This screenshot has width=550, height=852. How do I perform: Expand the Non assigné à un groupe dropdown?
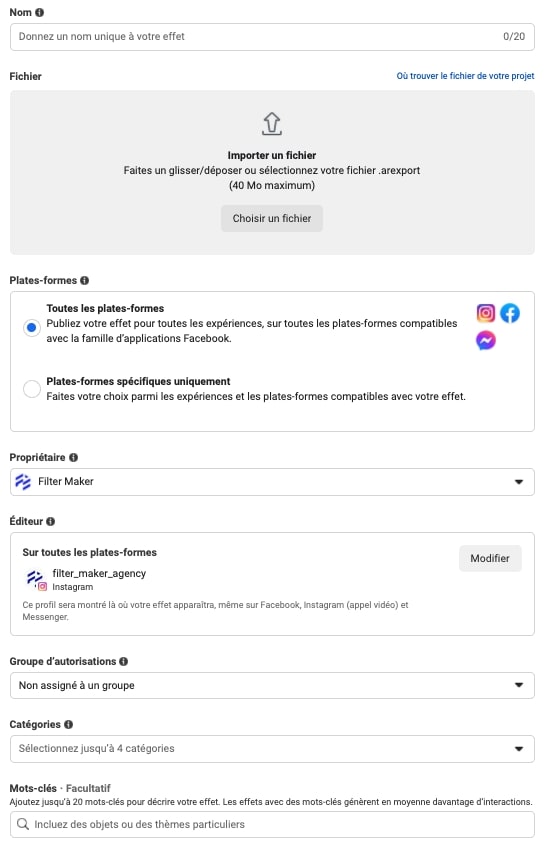tap(272, 686)
